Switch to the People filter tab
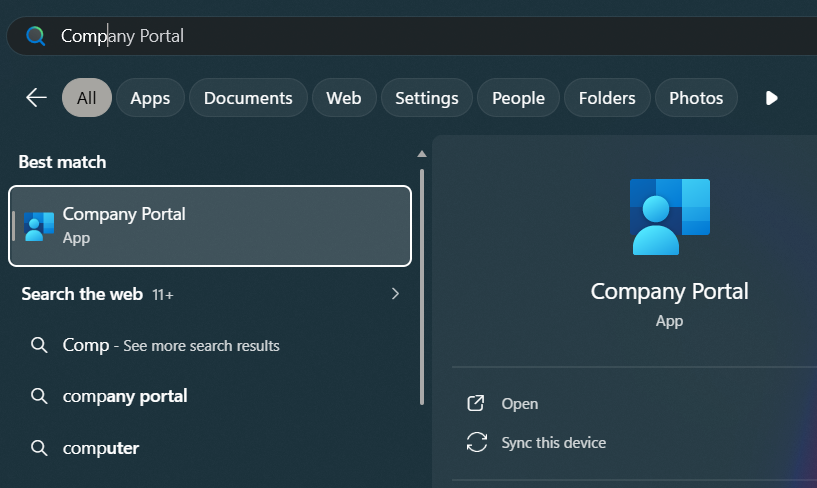 pyautogui.click(x=518, y=98)
